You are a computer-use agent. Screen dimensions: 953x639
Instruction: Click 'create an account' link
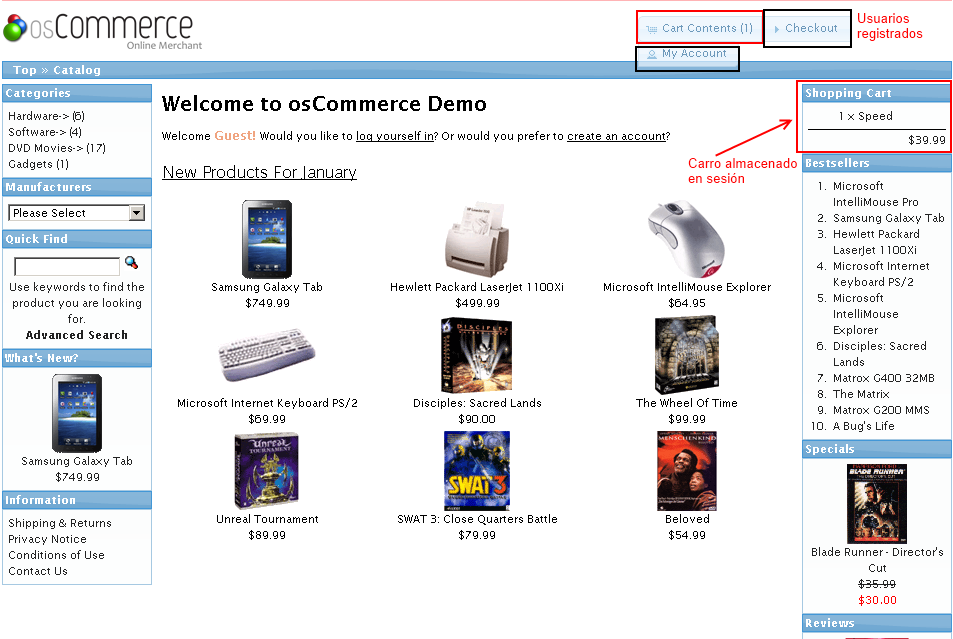coord(616,136)
